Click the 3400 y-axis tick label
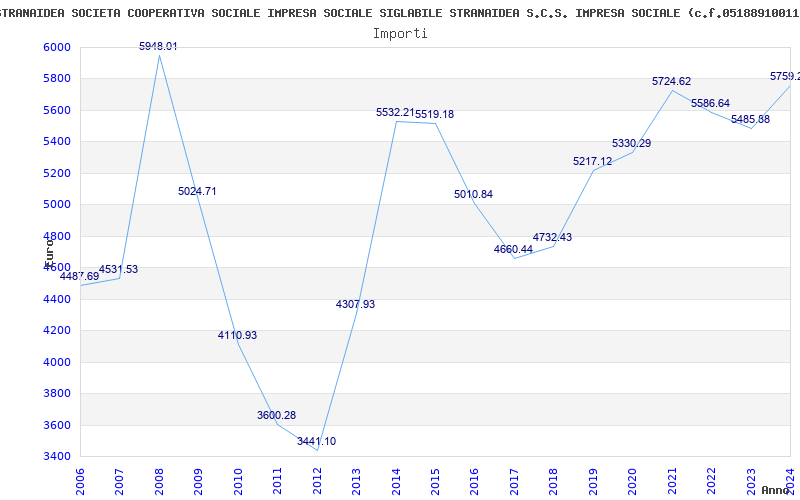The height and width of the screenshot is (500, 800). (57, 457)
